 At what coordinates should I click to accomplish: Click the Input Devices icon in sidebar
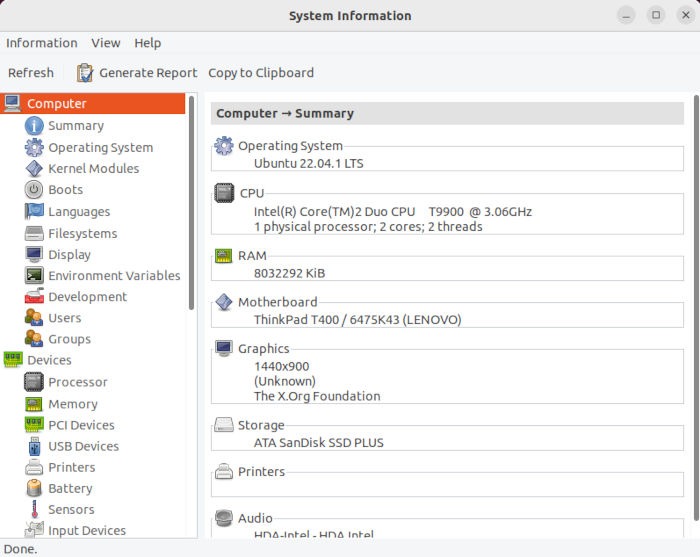[x=34, y=530]
